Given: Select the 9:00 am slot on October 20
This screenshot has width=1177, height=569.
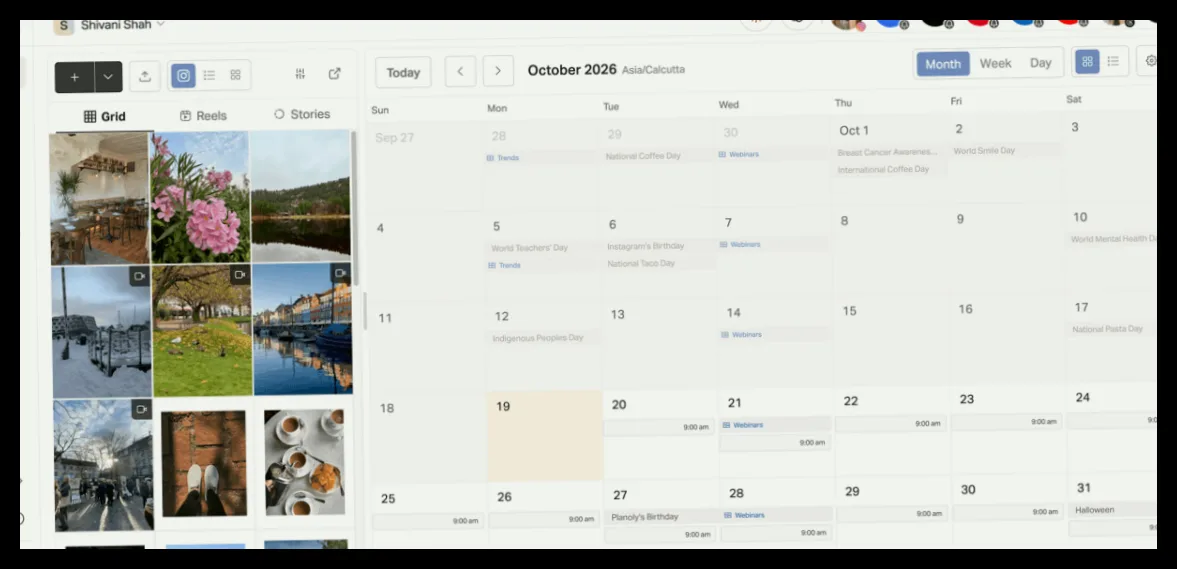Looking at the screenshot, I should [659, 427].
